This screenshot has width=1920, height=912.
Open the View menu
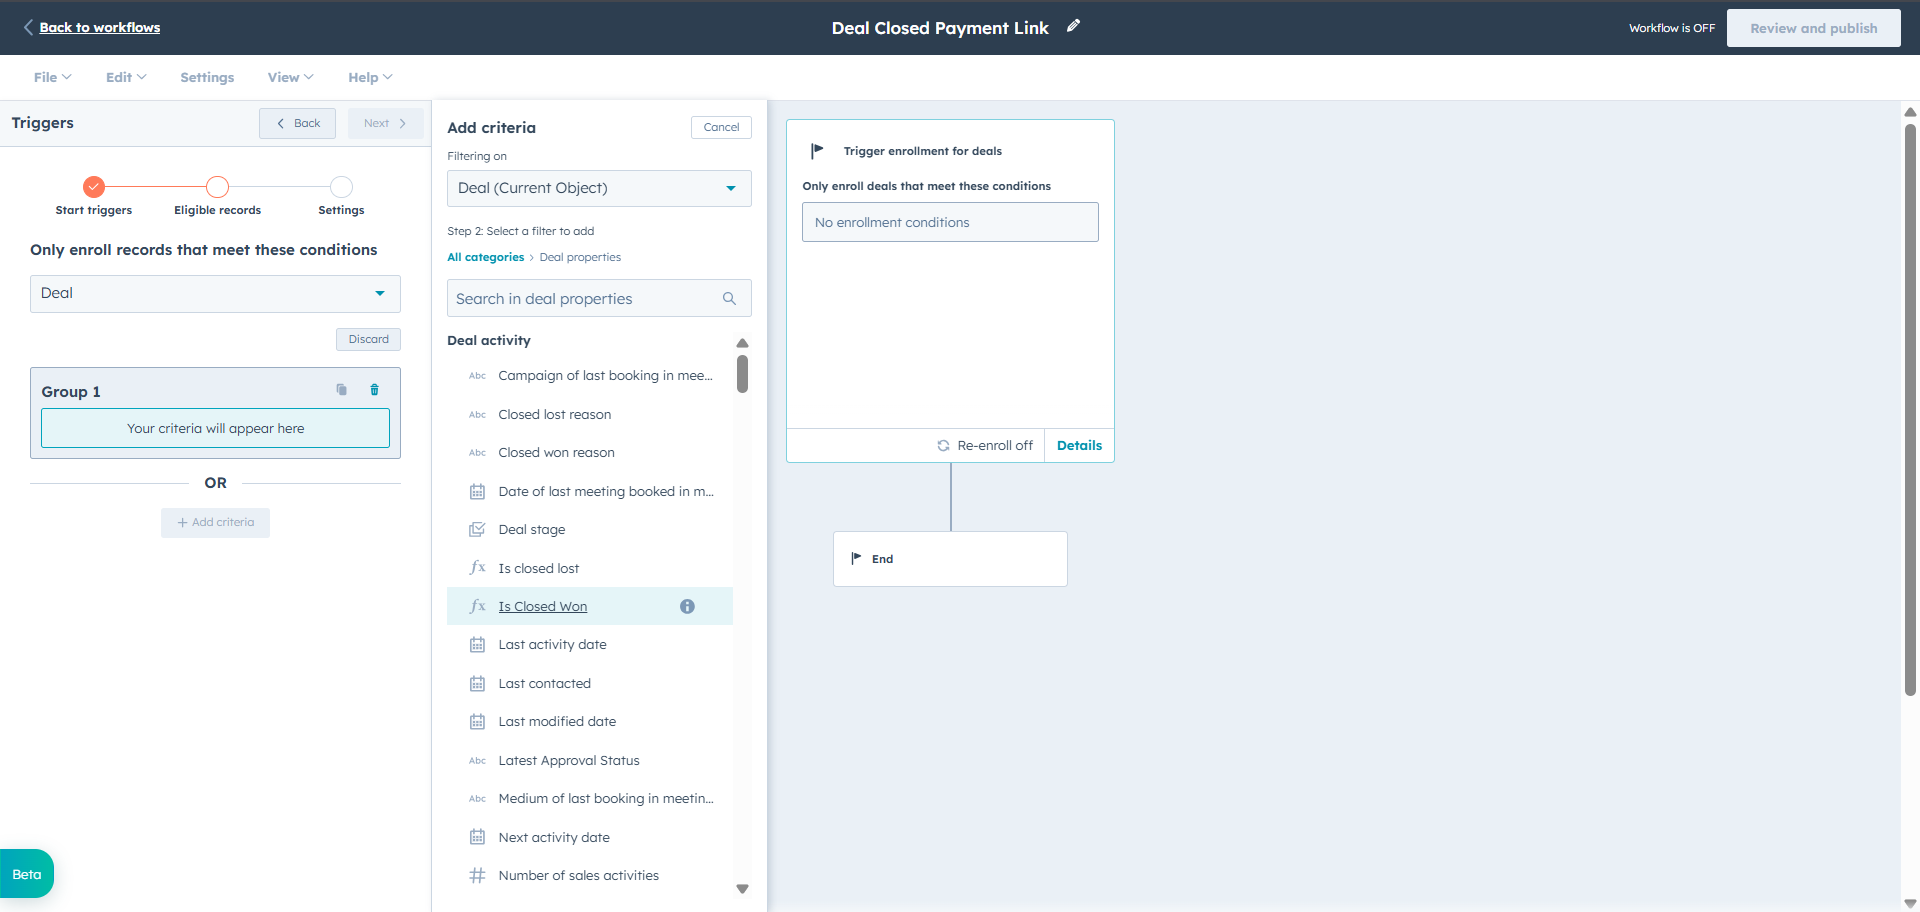click(290, 77)
